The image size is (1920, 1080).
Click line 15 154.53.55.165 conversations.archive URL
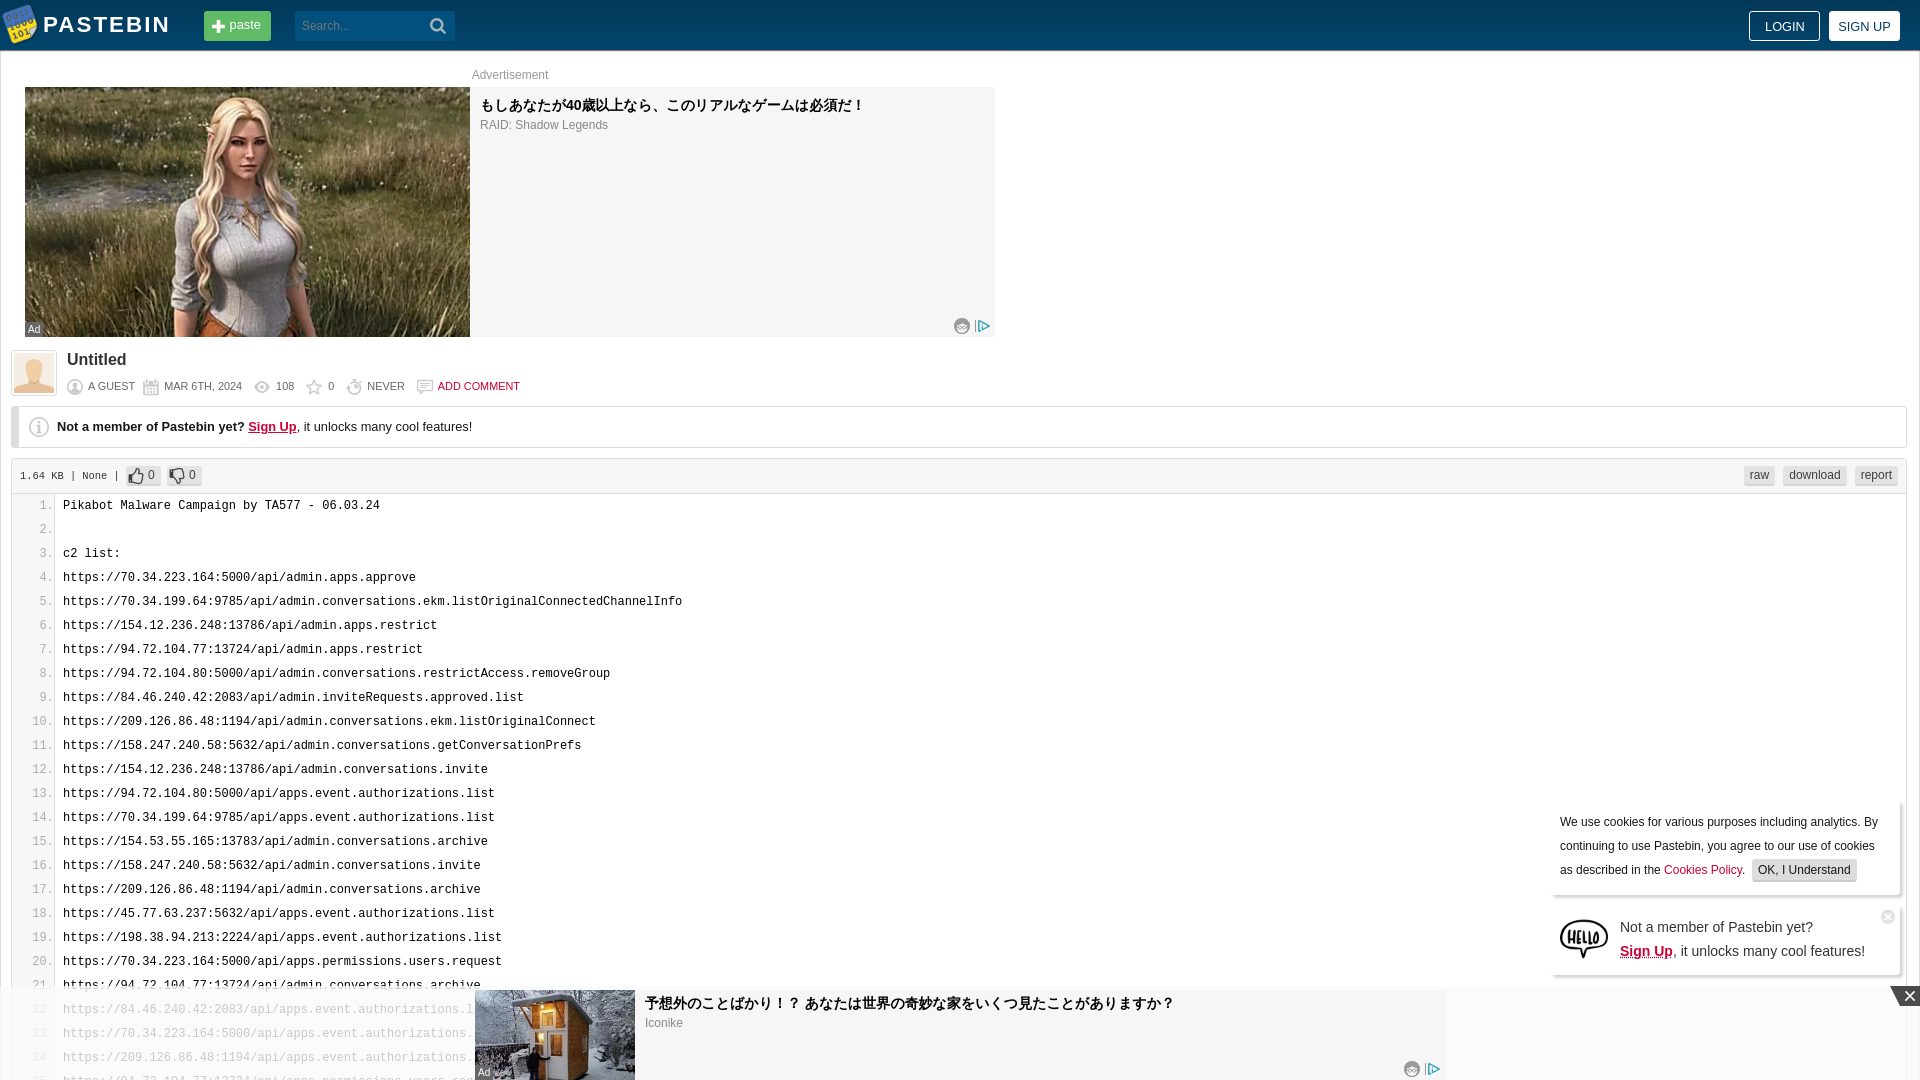[275, 842]
